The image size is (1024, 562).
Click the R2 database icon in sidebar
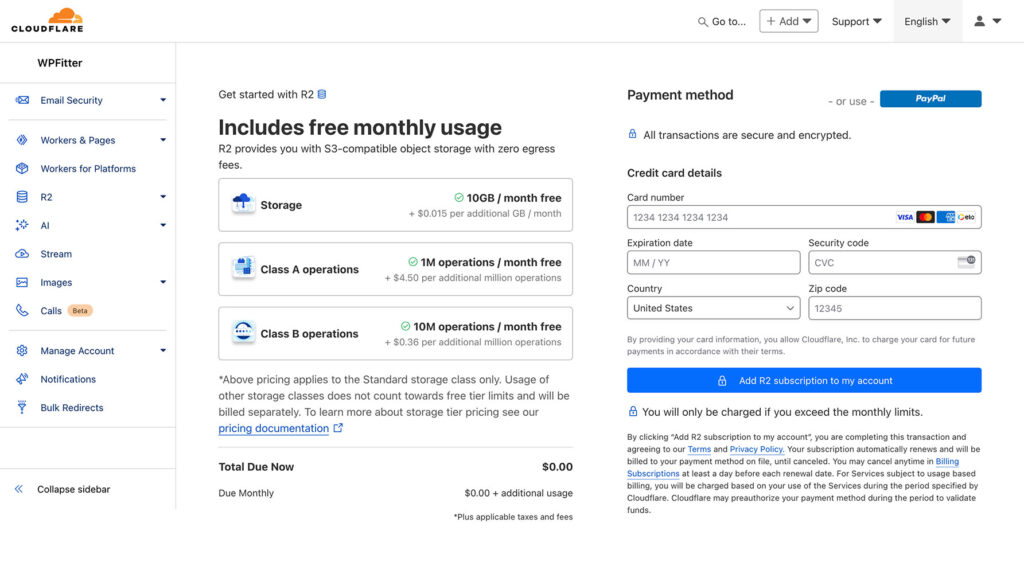tap(22, 198)
